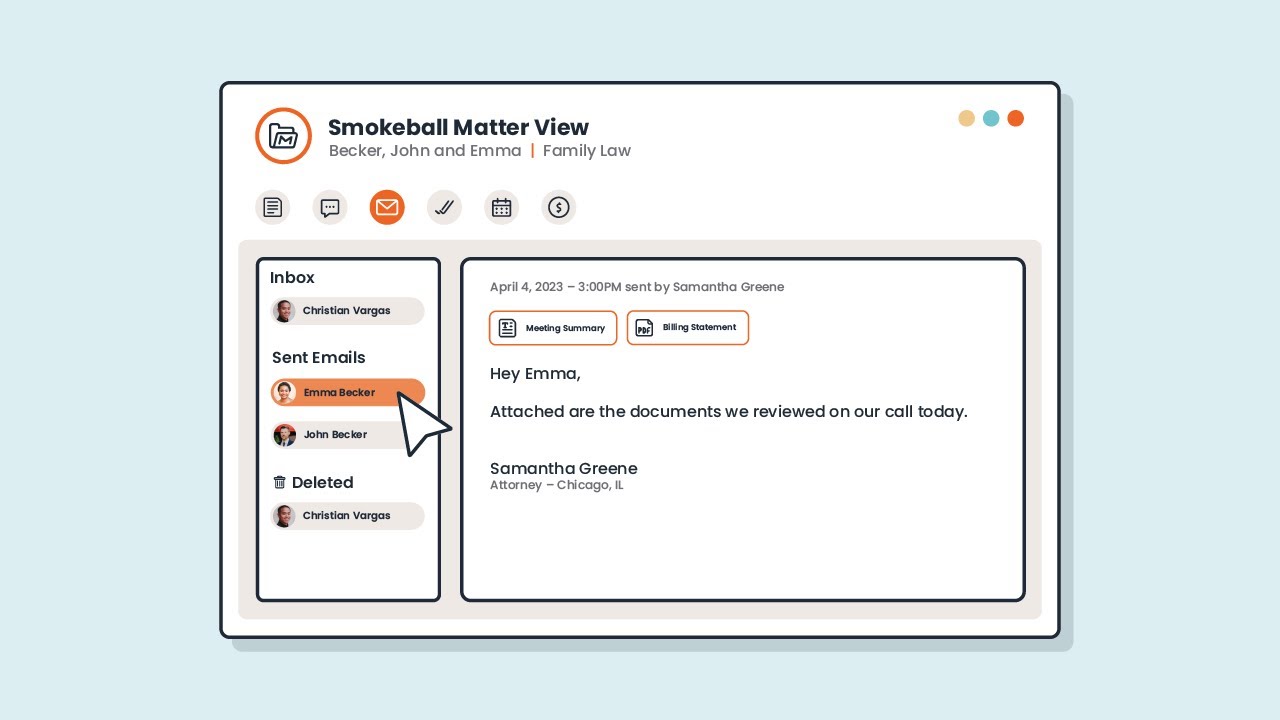Viewport: 1280px width, 720px height.
Task: Click the Attached are the documents sentence
Action: (x=729, y=412)
